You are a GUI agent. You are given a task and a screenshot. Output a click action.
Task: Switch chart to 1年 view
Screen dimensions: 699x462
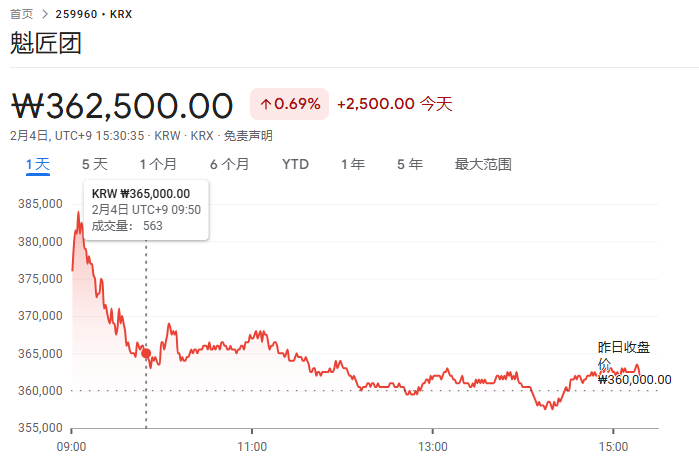point(353,164)
